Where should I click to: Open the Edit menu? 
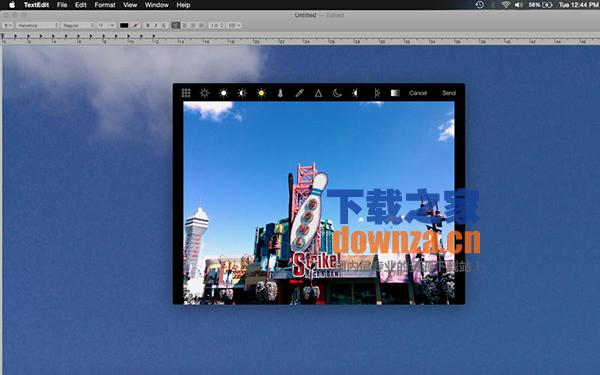click(x=81, y=5)
